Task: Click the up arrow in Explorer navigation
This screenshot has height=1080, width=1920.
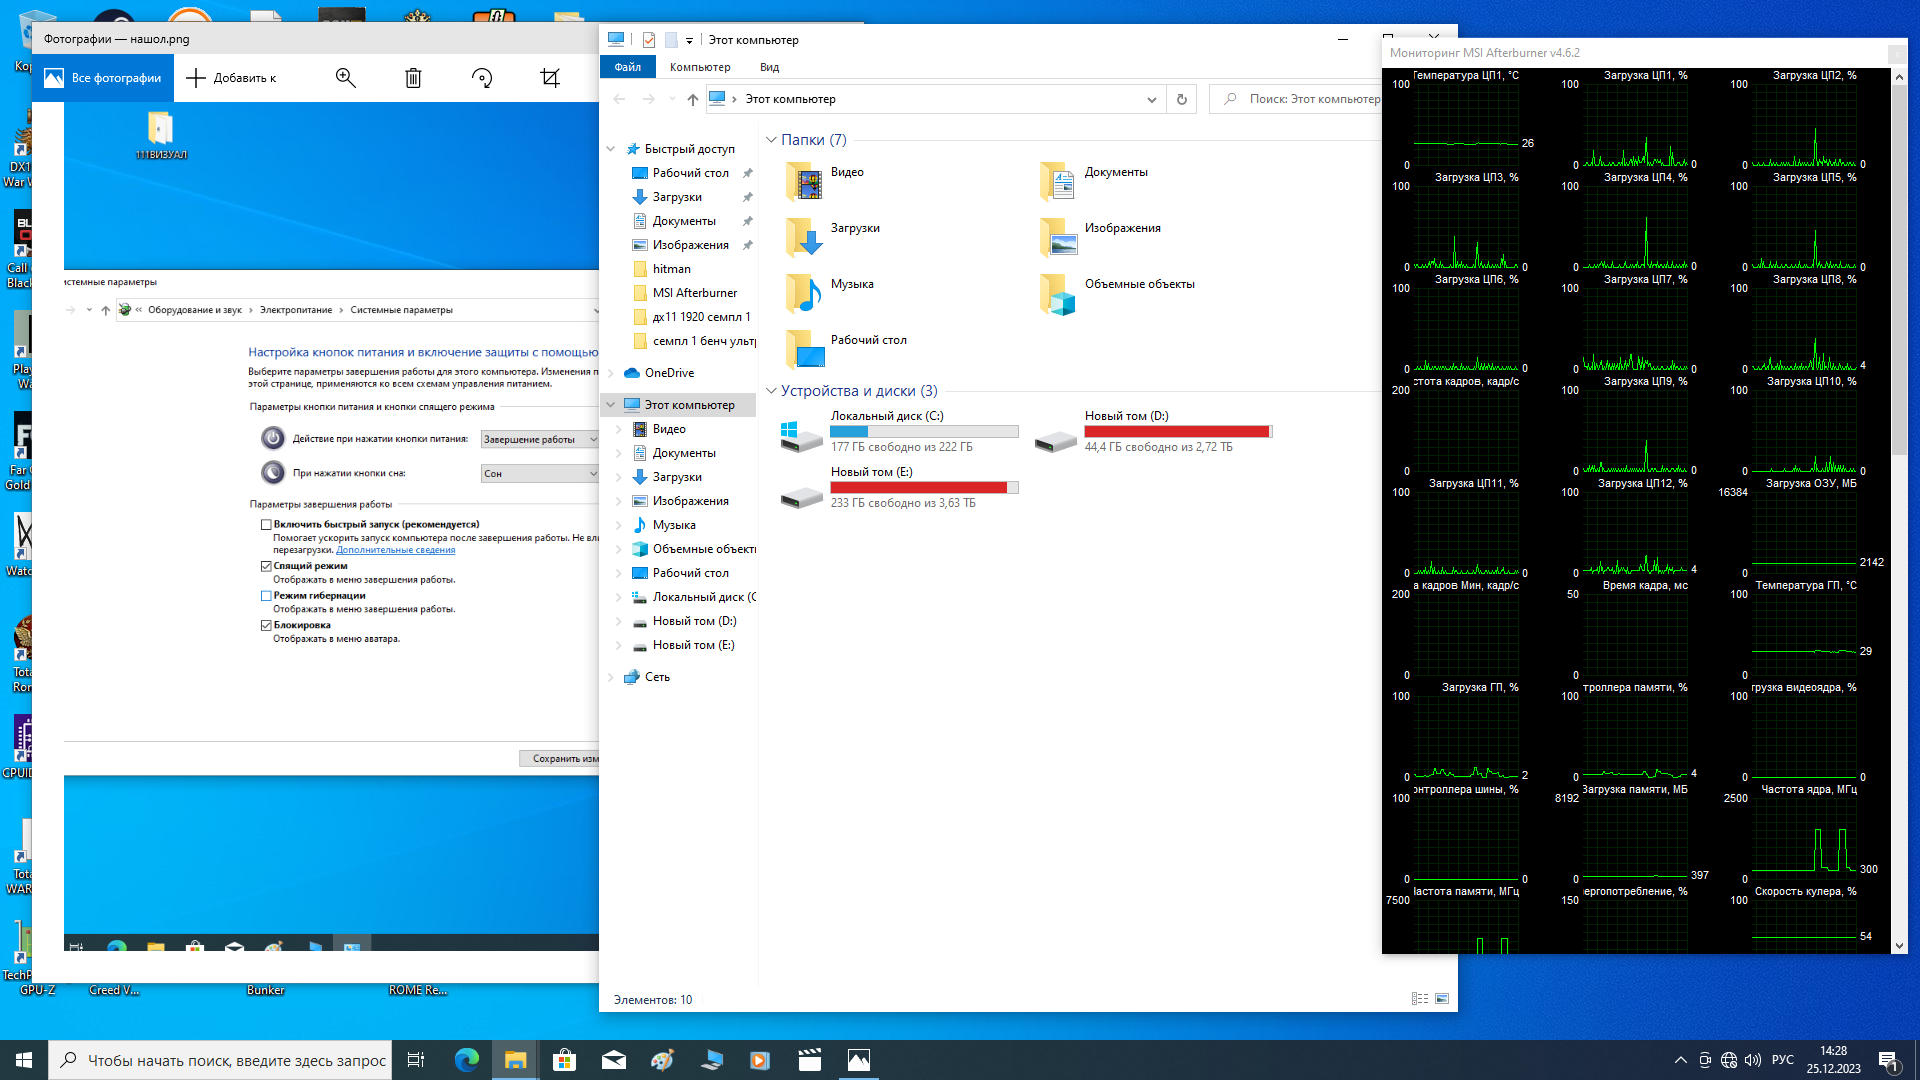Action: point(693,99)
